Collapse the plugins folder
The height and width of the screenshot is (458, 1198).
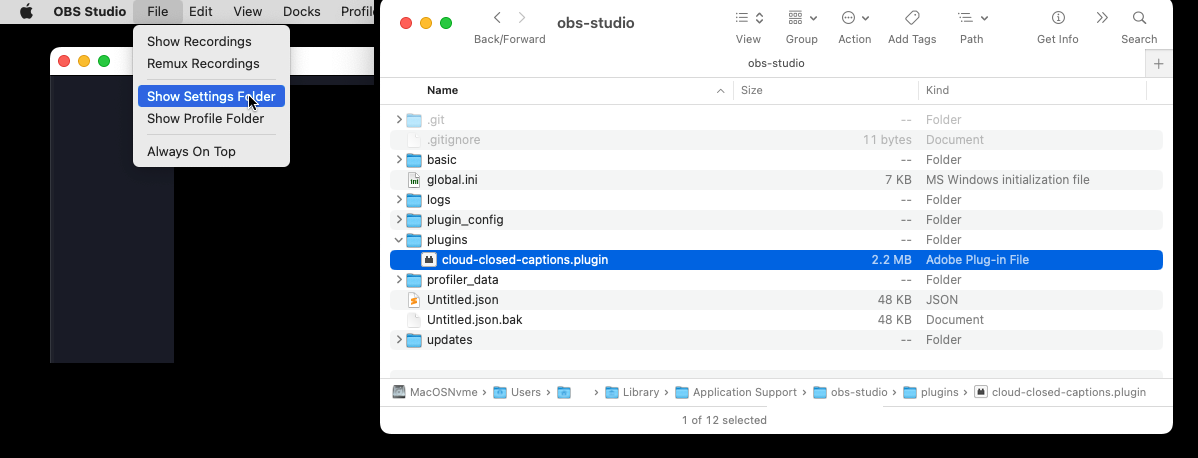(399, 240)
